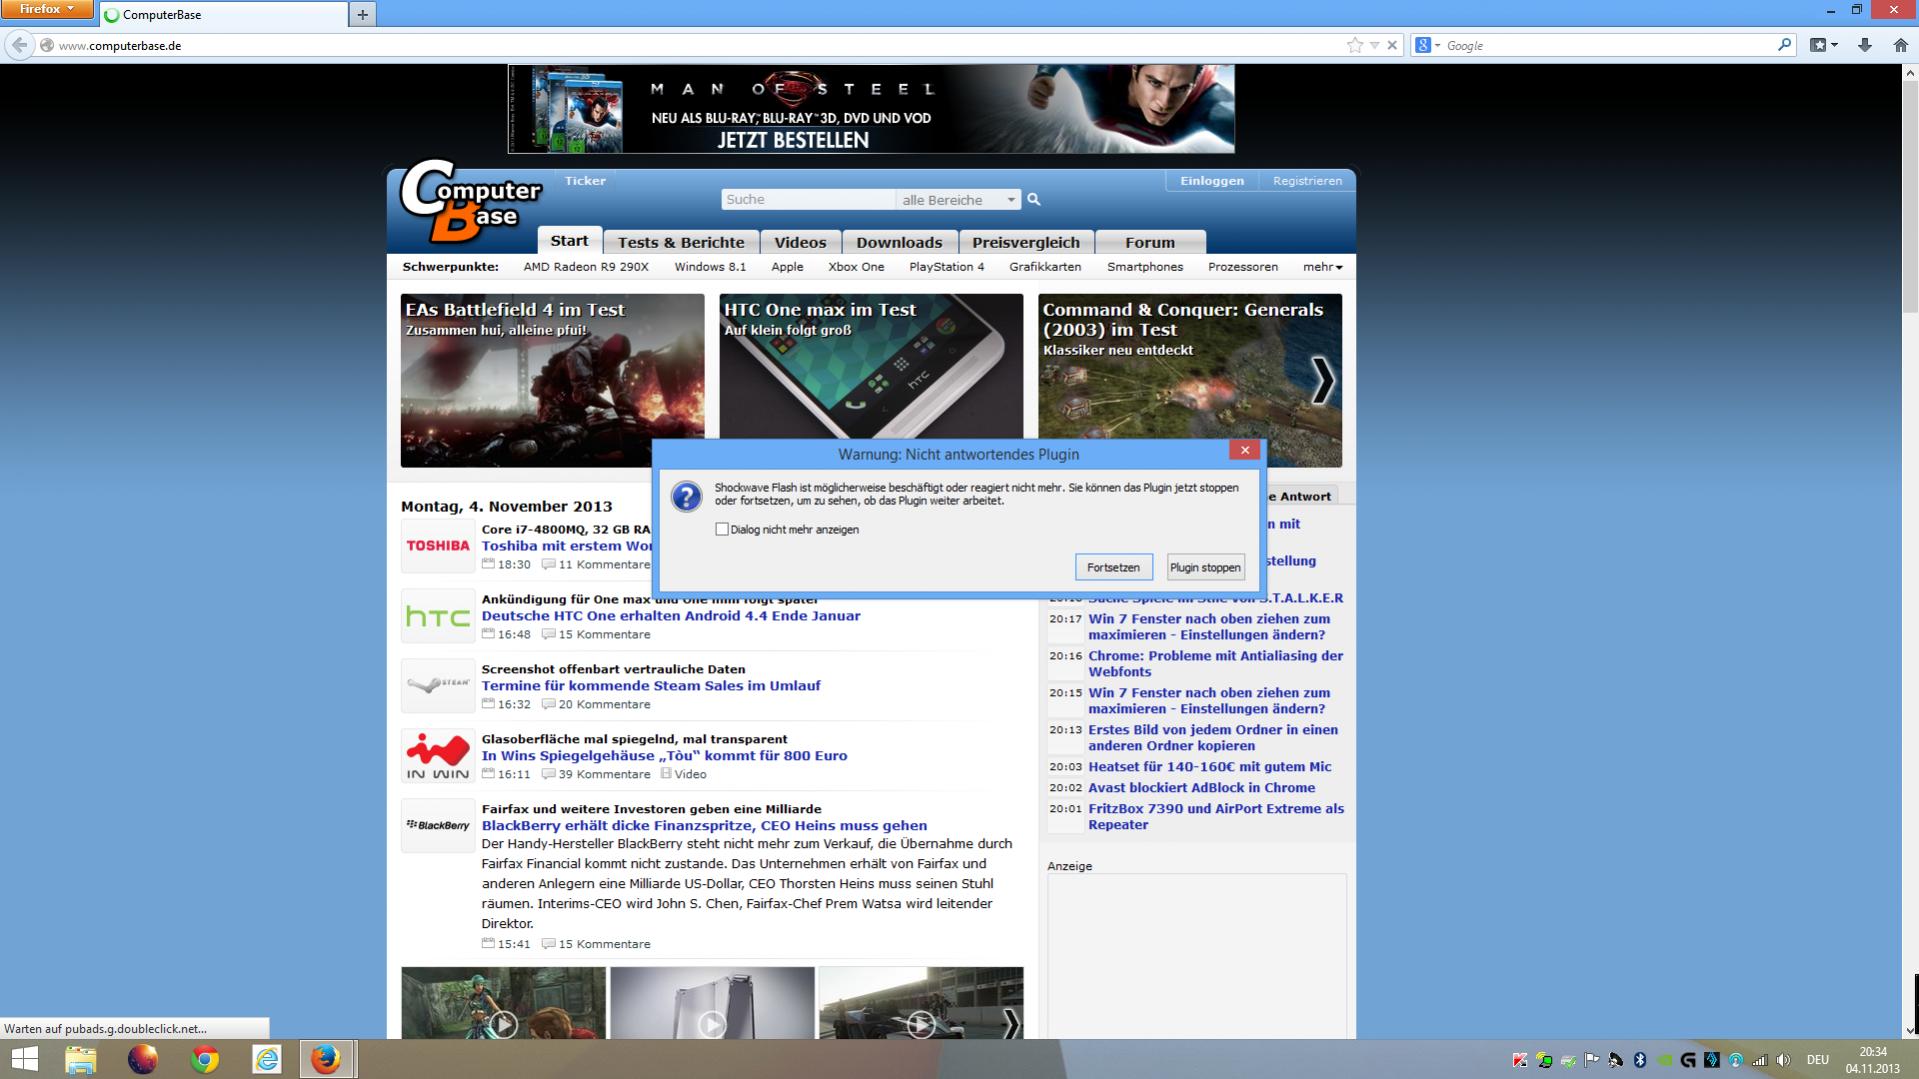Open 'Avast blockiert AdBlock in Chrome' forum thread
Image resolution: width=1919 pixels, height=1079 pixels.
1202,788
